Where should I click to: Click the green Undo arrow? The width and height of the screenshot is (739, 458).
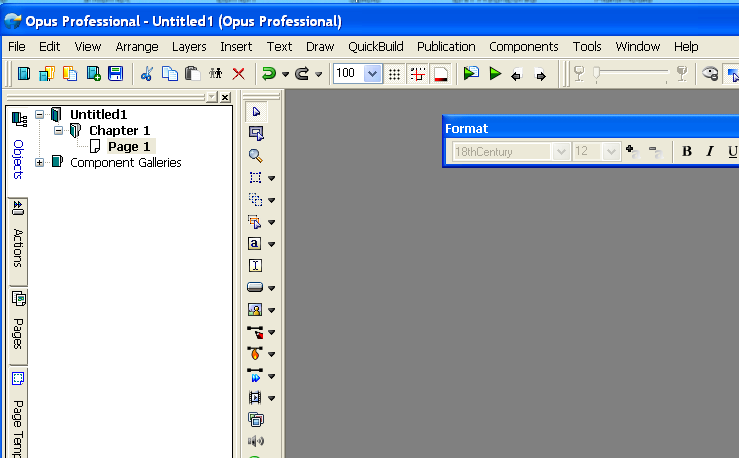(269, 74)
